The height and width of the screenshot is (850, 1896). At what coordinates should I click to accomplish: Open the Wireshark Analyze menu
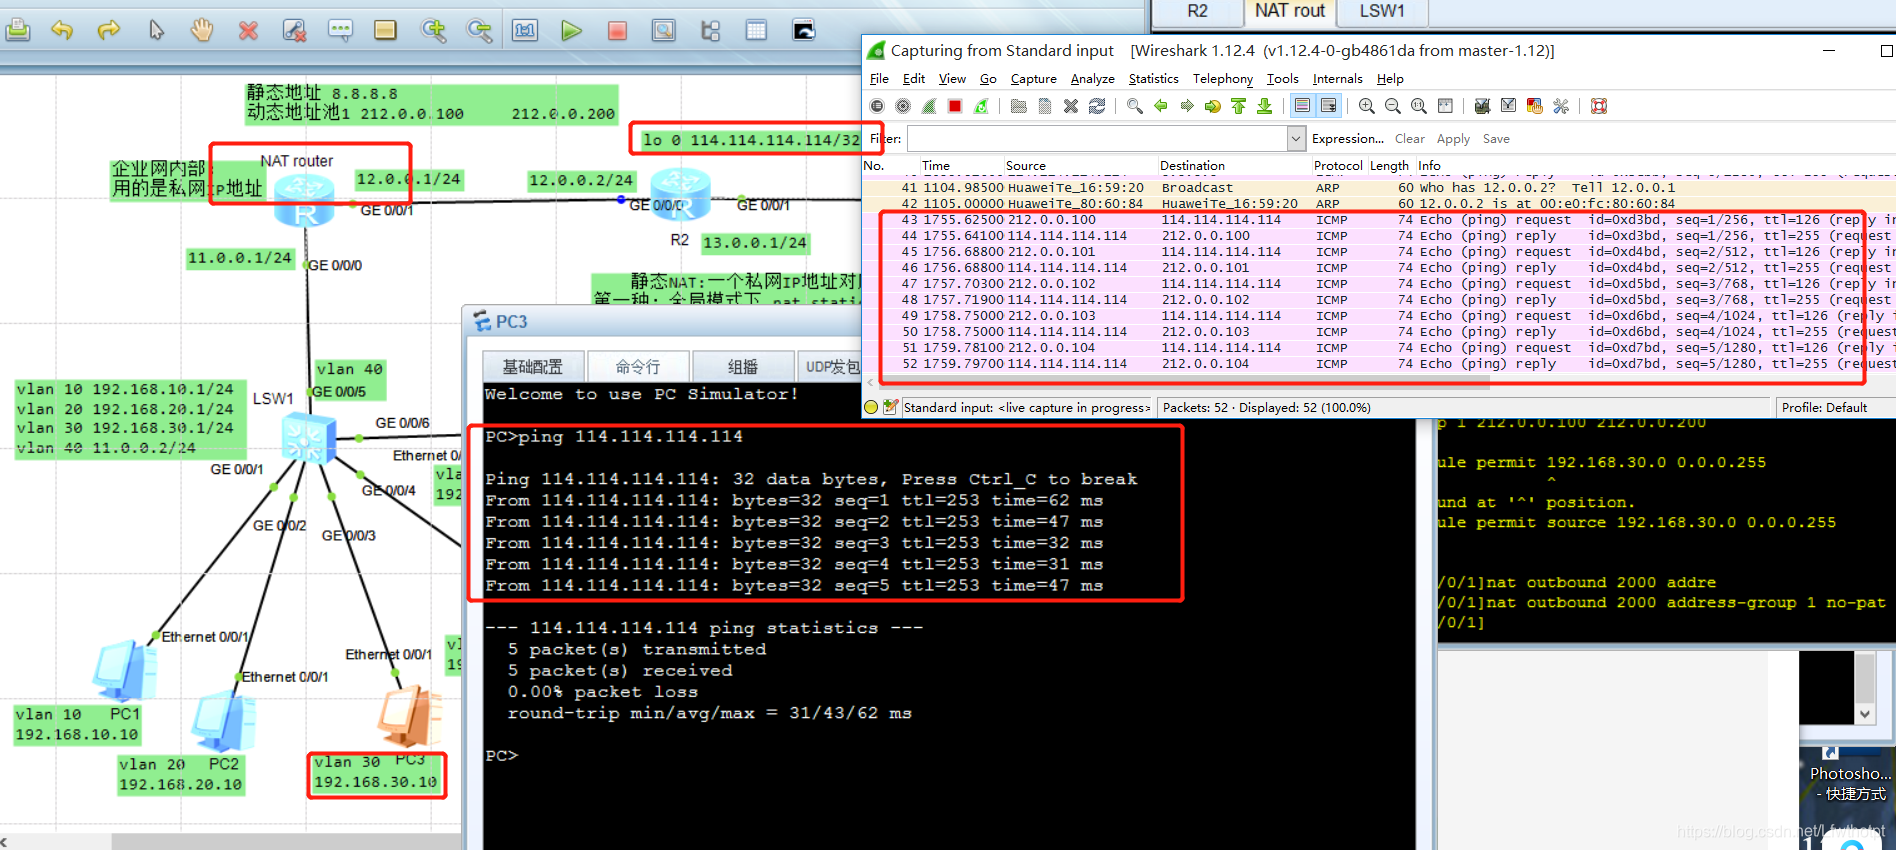coord(1092,79)
